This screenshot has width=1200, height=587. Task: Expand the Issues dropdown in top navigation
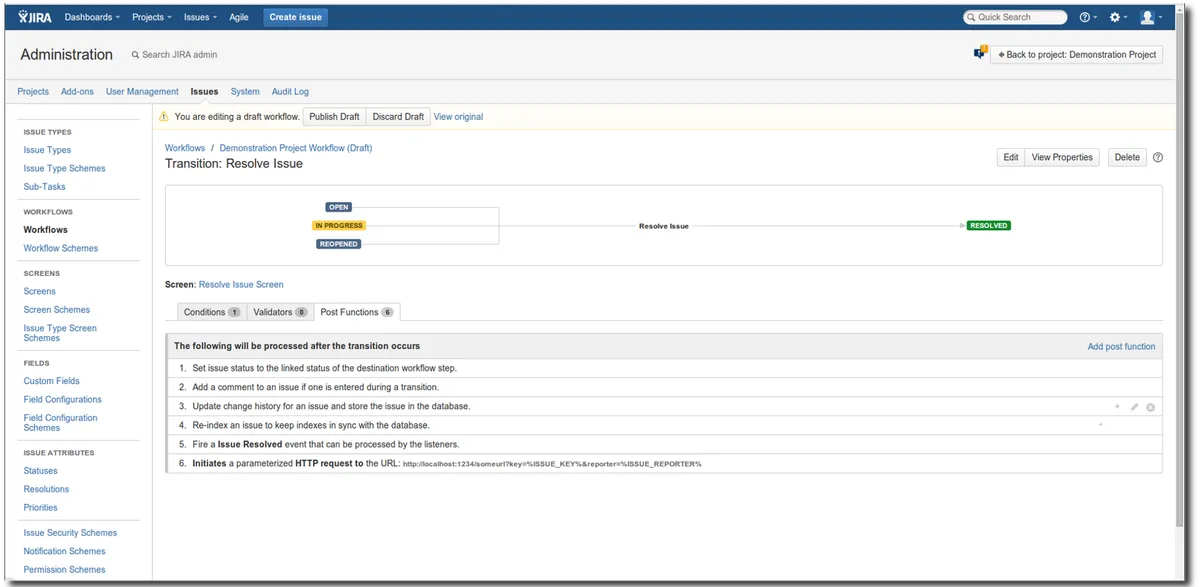coord(200,17)
